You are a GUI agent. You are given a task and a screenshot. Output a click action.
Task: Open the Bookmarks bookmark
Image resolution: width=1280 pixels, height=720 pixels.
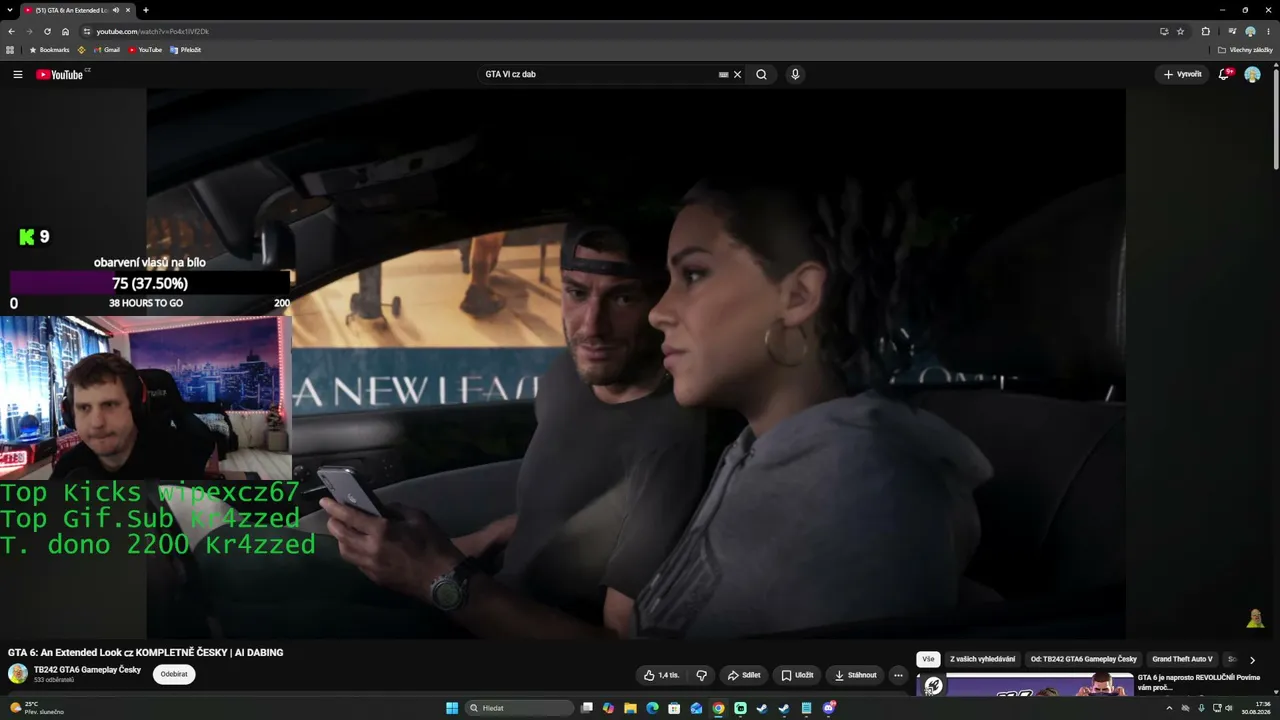[x=49, y=50]
